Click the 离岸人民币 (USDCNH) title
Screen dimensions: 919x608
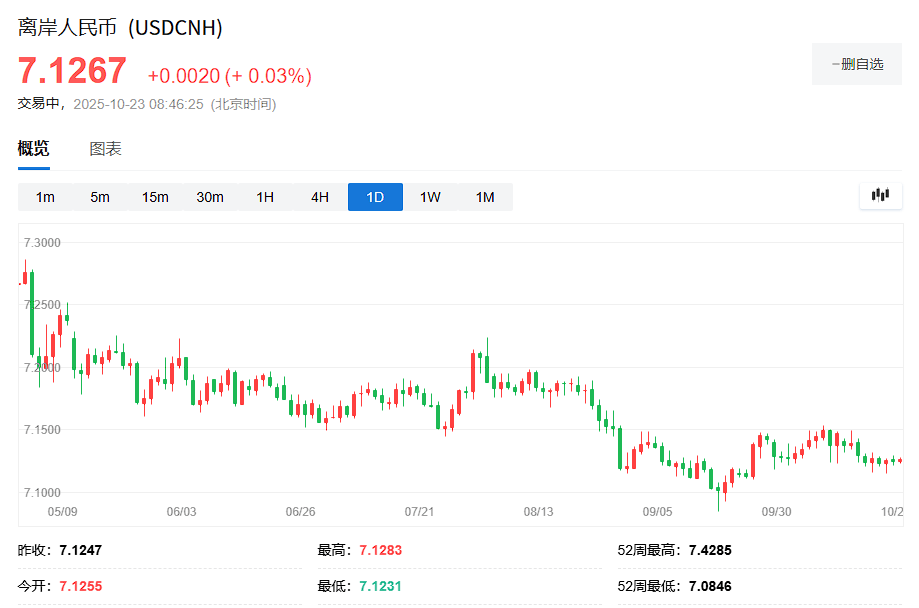pos(120,27)
